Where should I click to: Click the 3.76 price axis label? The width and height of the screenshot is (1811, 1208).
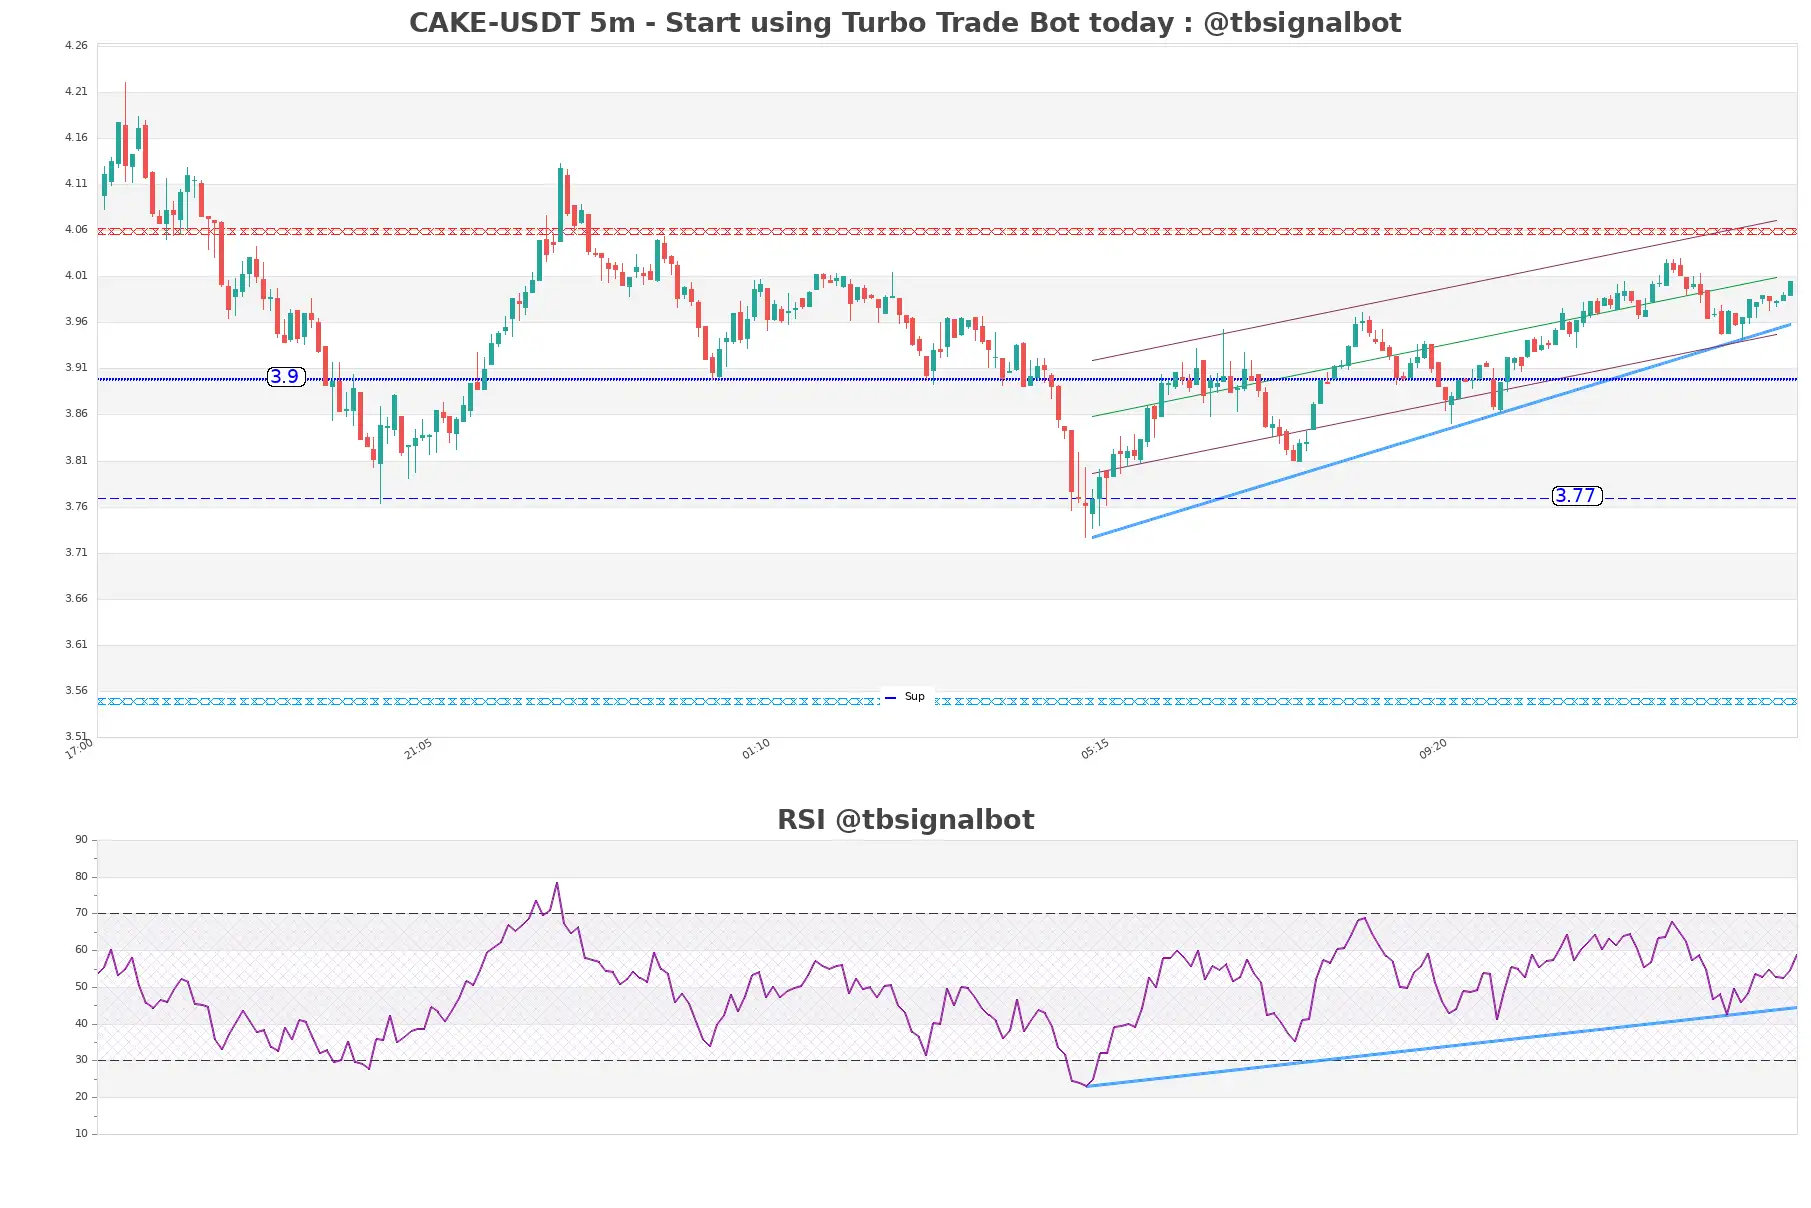click(76, 507)
